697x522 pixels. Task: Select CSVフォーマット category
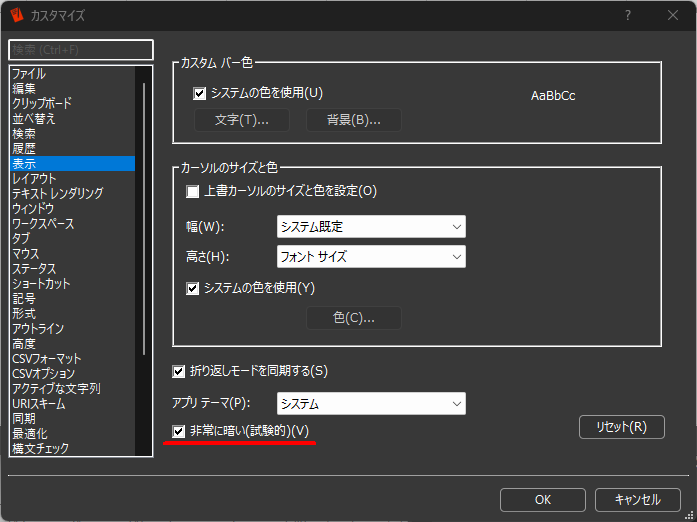[72, 359]
